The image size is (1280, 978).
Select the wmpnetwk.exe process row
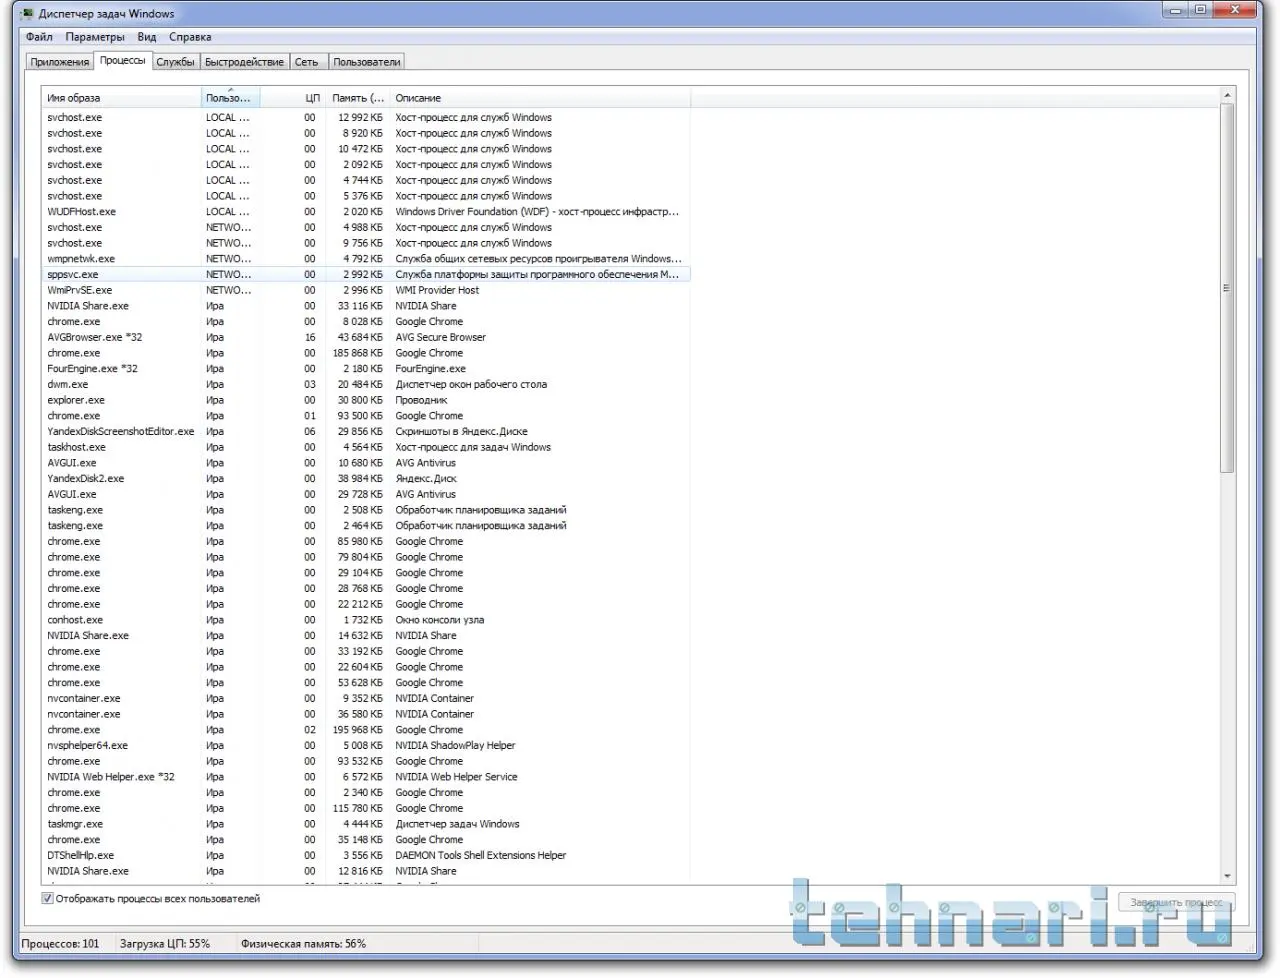(x=366, y=259)
